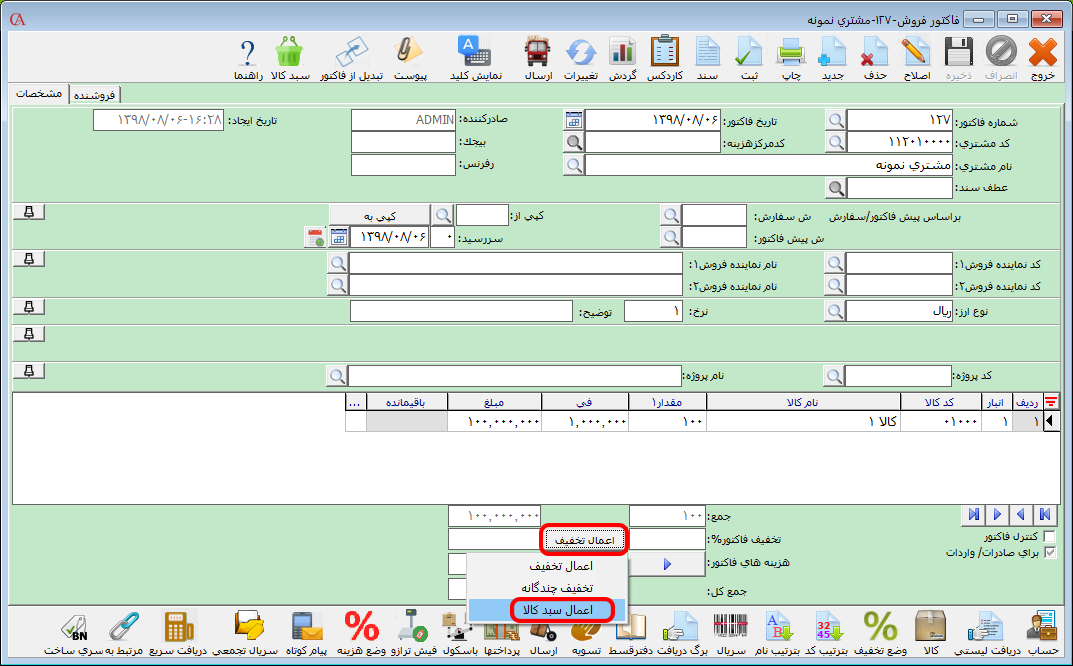Open calendar picker next to تاریخ فاکتور
The width and height of the screenshot is (1073, 666).
(573, 120)
